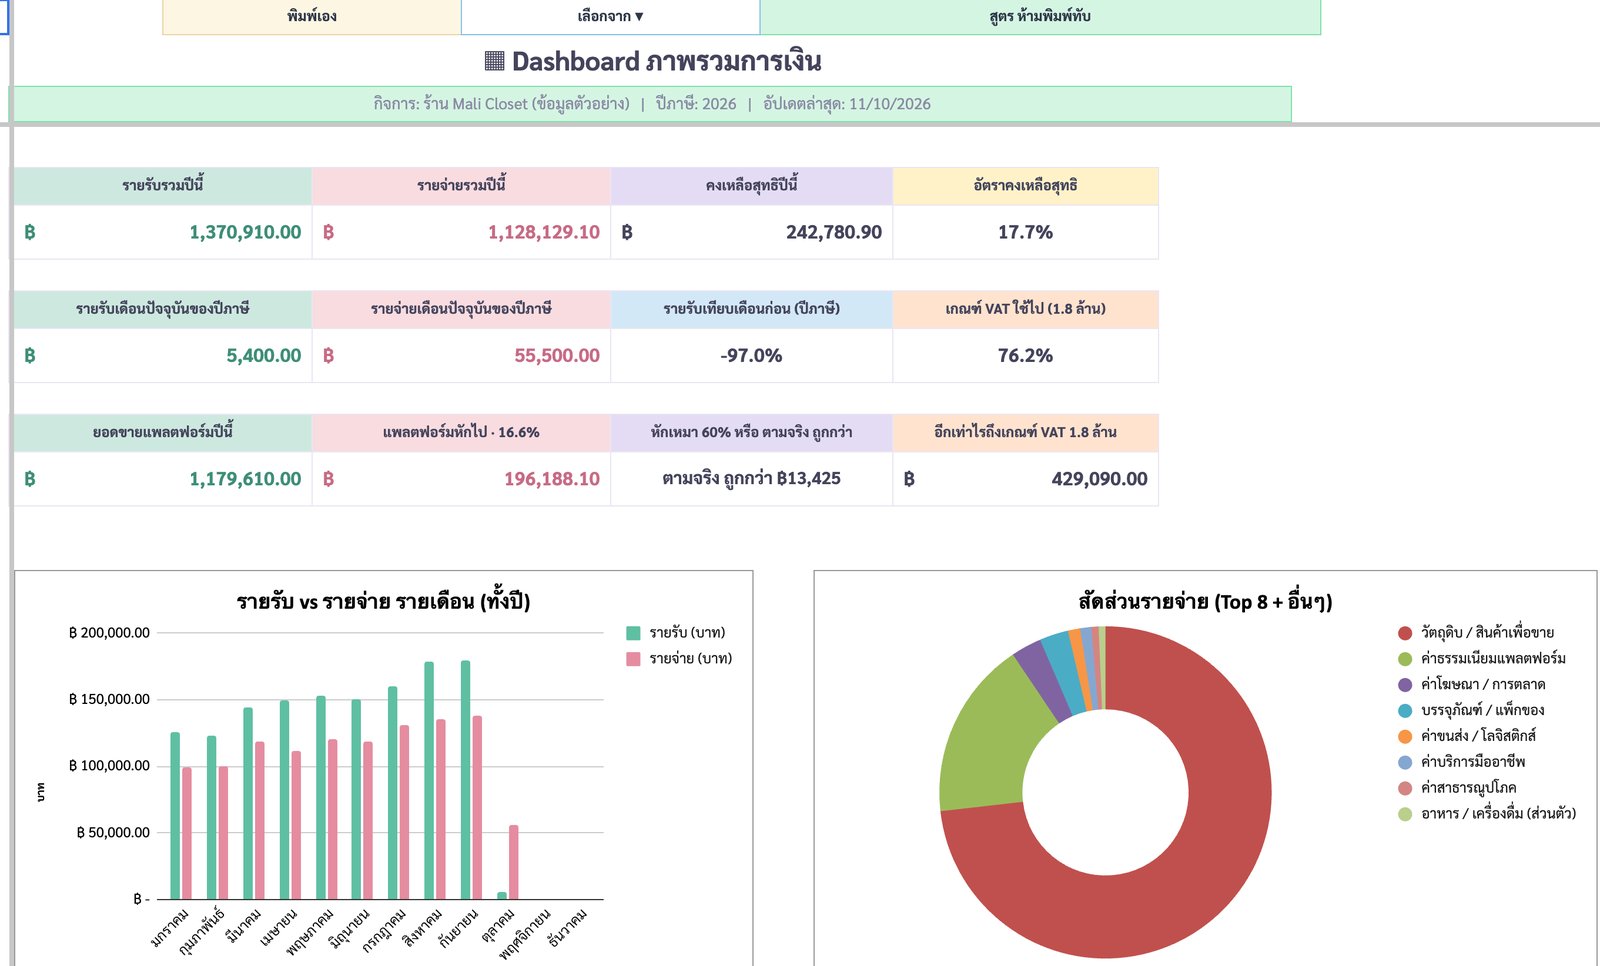Click the วัตถุดิบ / สินค้าเพื่อขาย legend entry
1600x966 pixels.
coord(1476,633)
